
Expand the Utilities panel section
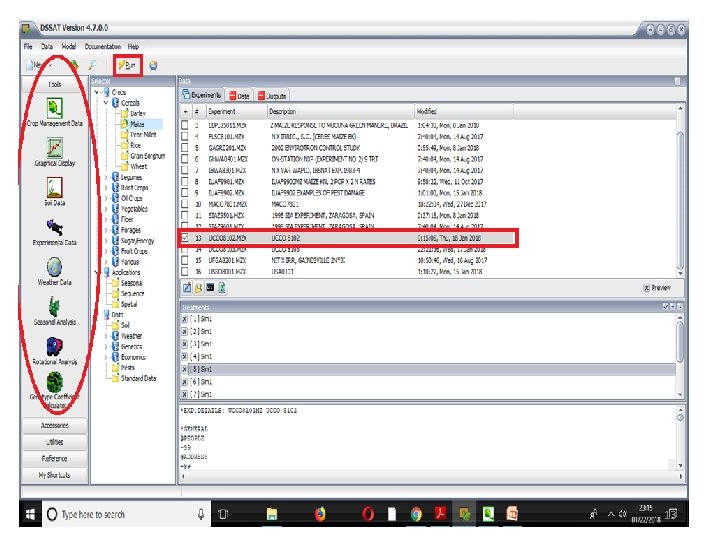pos(55,442)
